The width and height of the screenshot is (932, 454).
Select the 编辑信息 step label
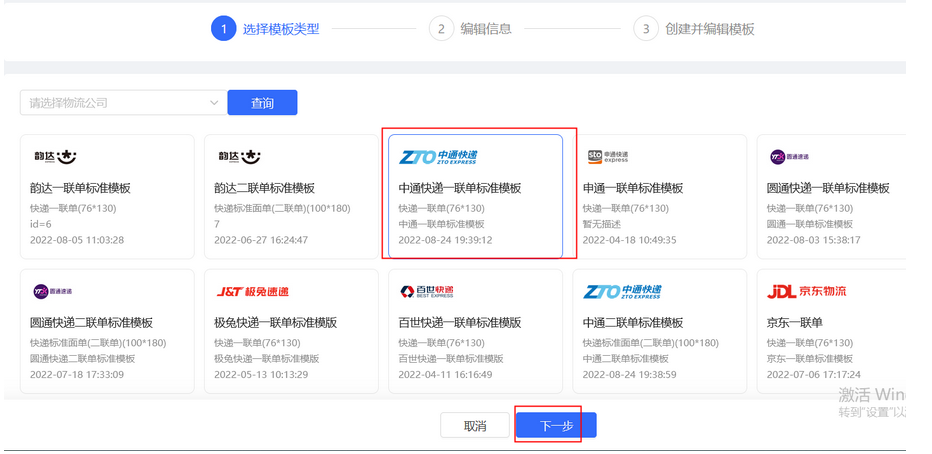coord(486,29)
